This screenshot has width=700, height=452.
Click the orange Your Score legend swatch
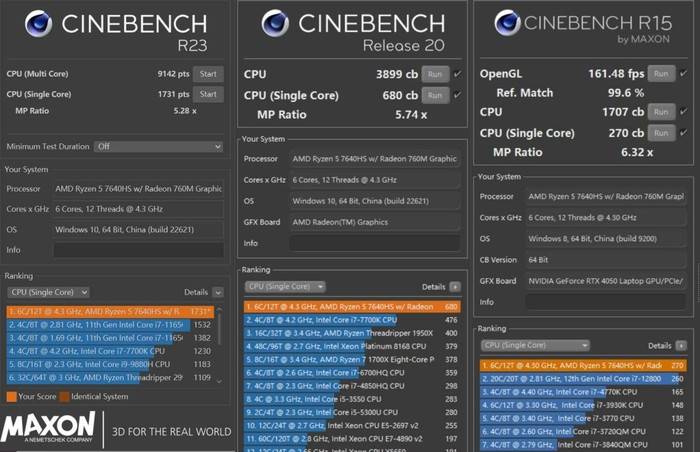point(11,396)
